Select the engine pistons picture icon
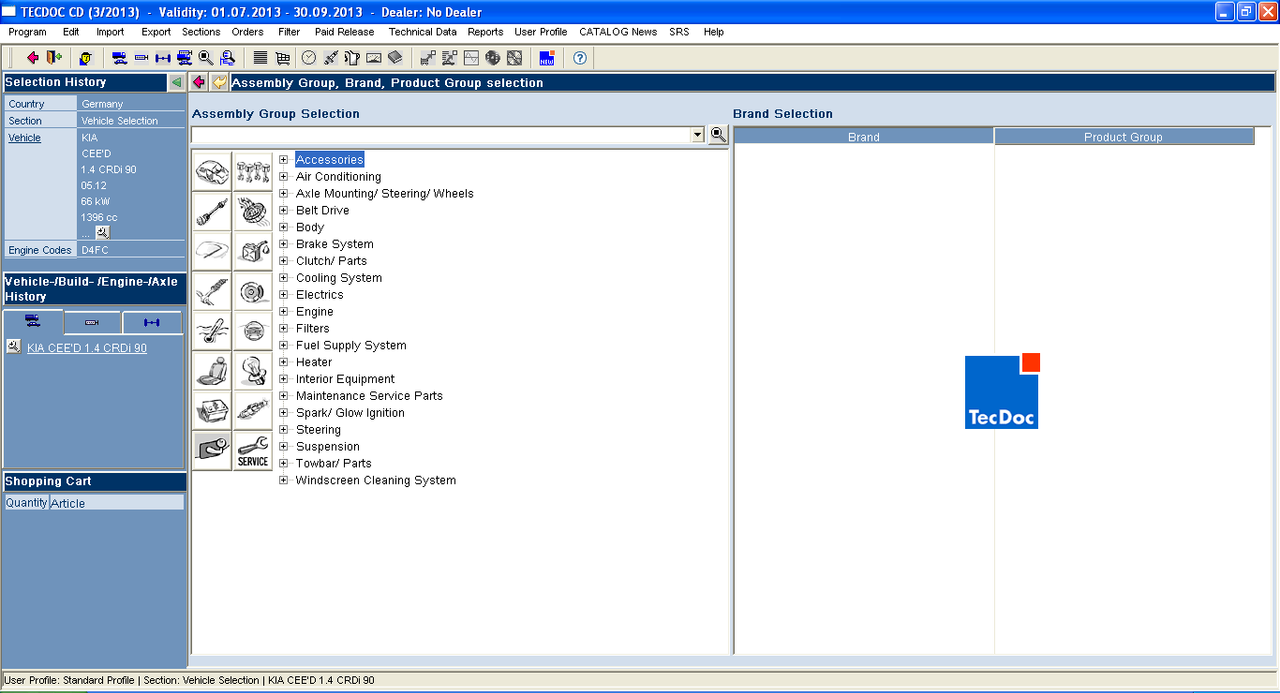Screen dimensions: 1280x693 pos(253,171)
